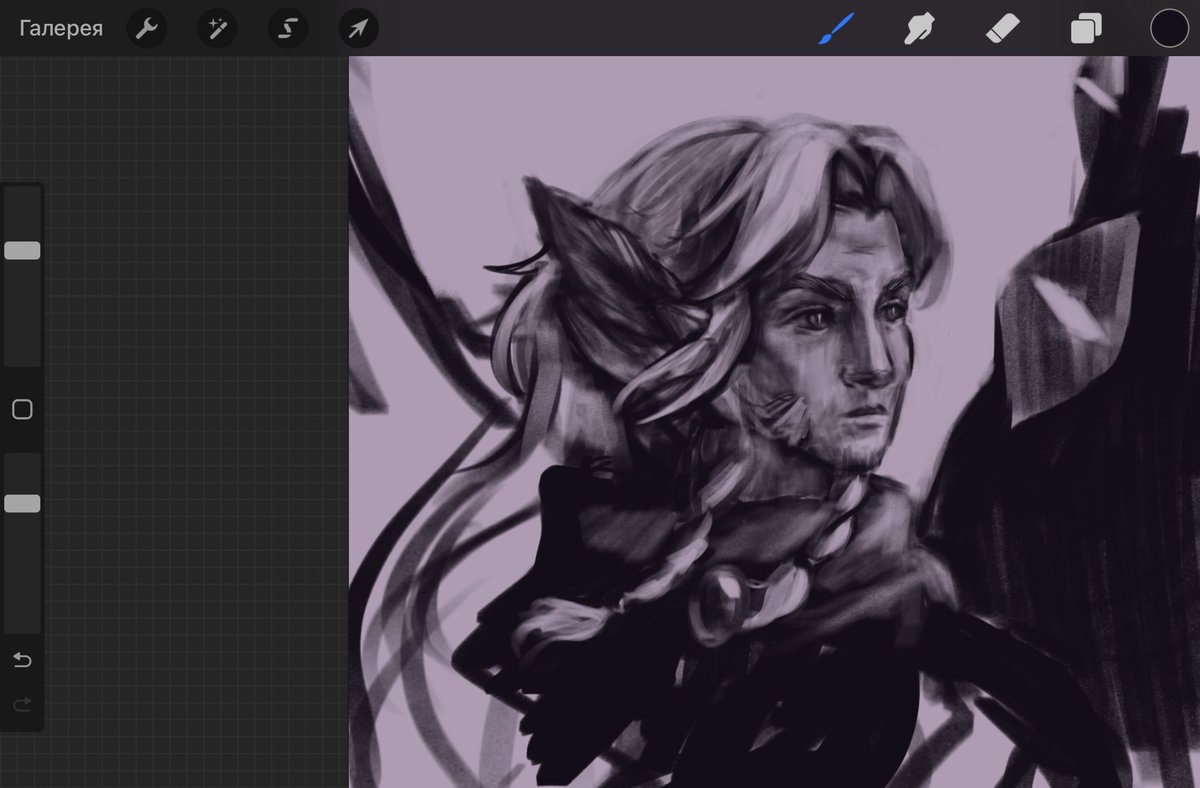Open the Adjustments magic wand menu
The image size is (1200, 788).
click(x=217, y=29)
